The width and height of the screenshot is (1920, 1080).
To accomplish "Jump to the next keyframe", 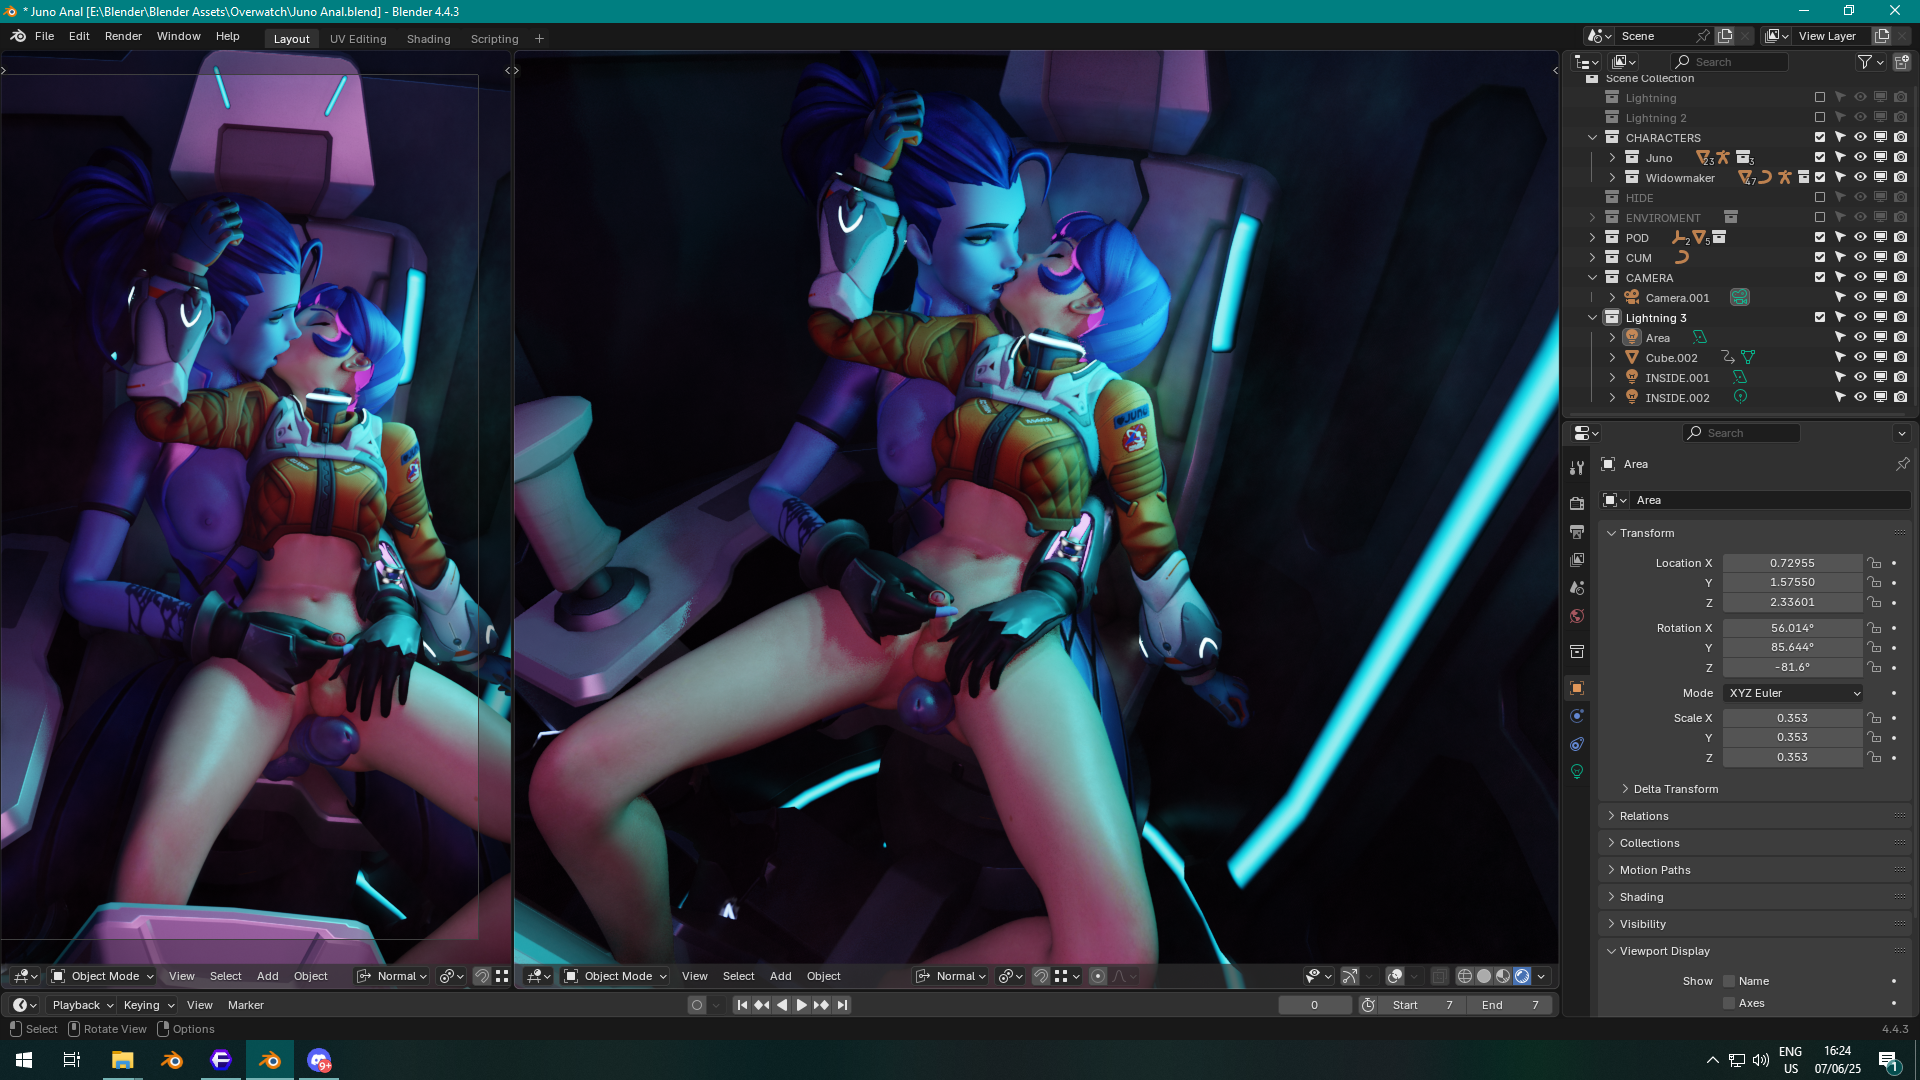I will [x=822, y=1005].
